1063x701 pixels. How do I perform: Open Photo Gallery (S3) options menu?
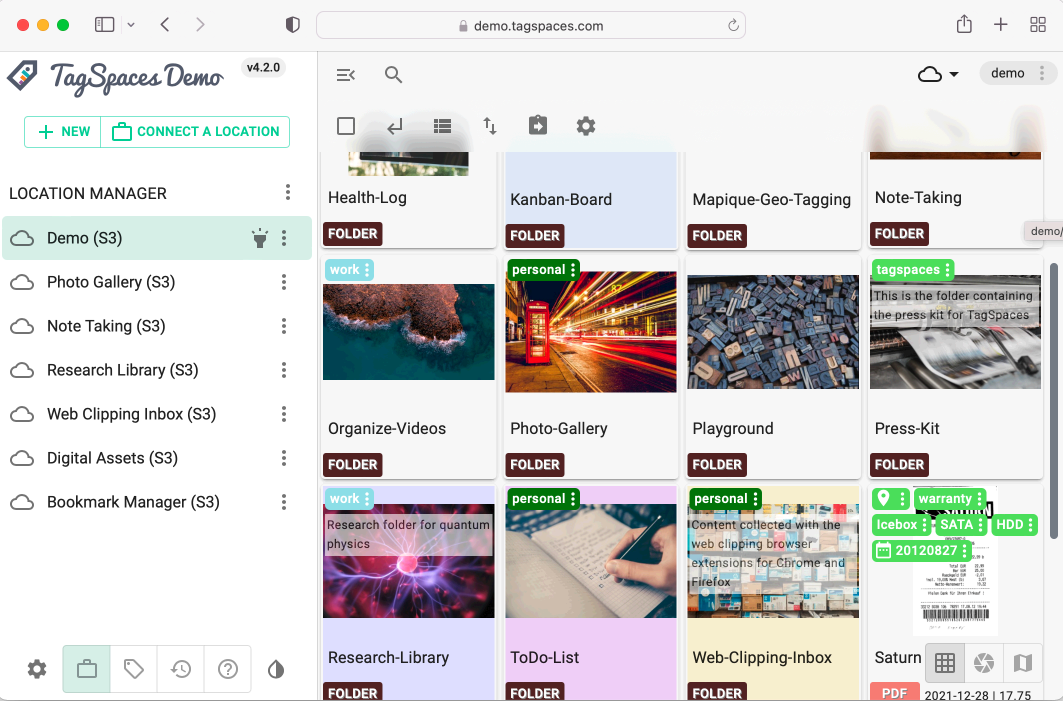(x=284, y=282)
